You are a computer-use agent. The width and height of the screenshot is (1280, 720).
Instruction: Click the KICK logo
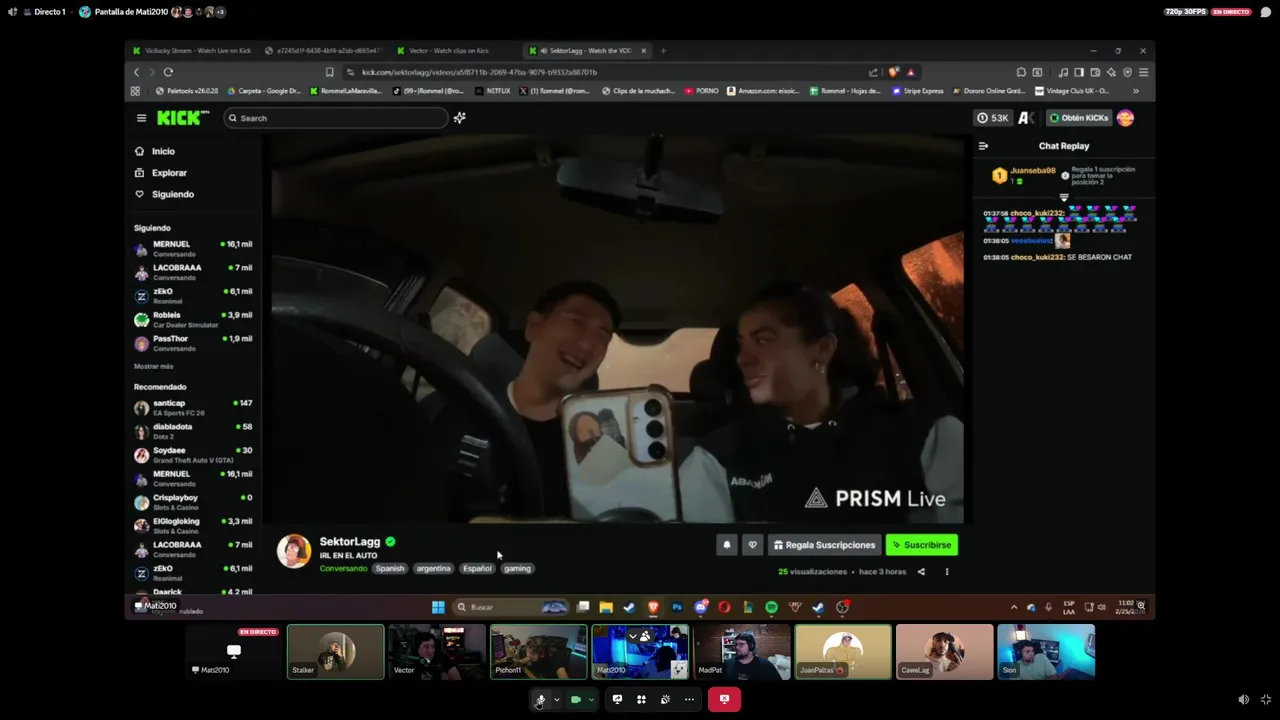183,118
